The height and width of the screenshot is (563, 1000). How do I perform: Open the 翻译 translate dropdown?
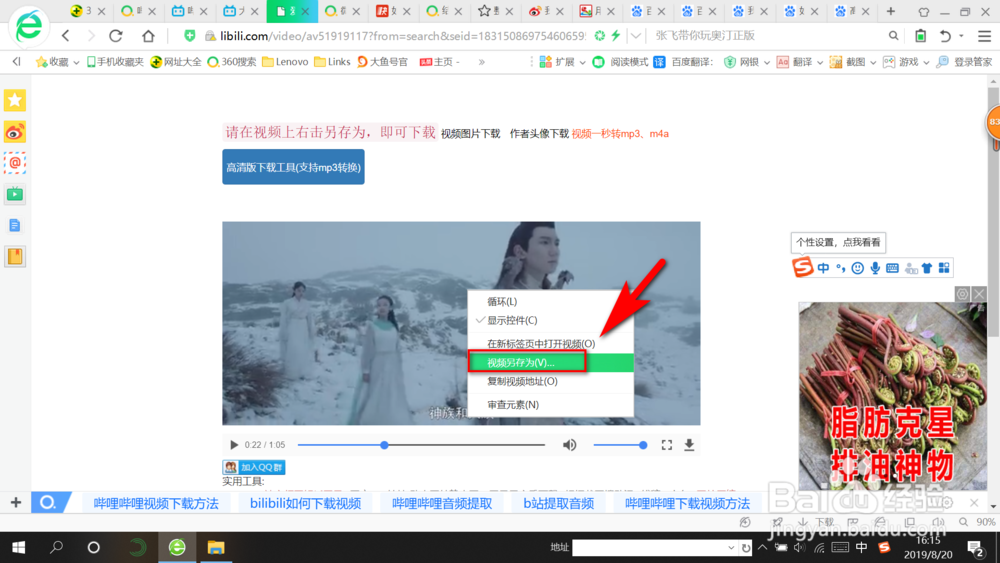800,62
